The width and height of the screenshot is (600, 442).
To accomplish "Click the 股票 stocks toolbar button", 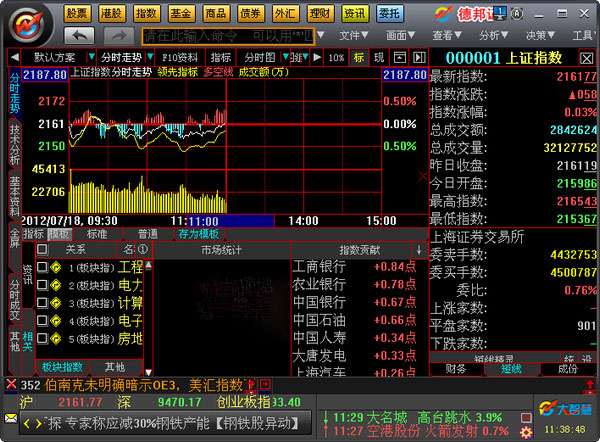I will (76, 13).
